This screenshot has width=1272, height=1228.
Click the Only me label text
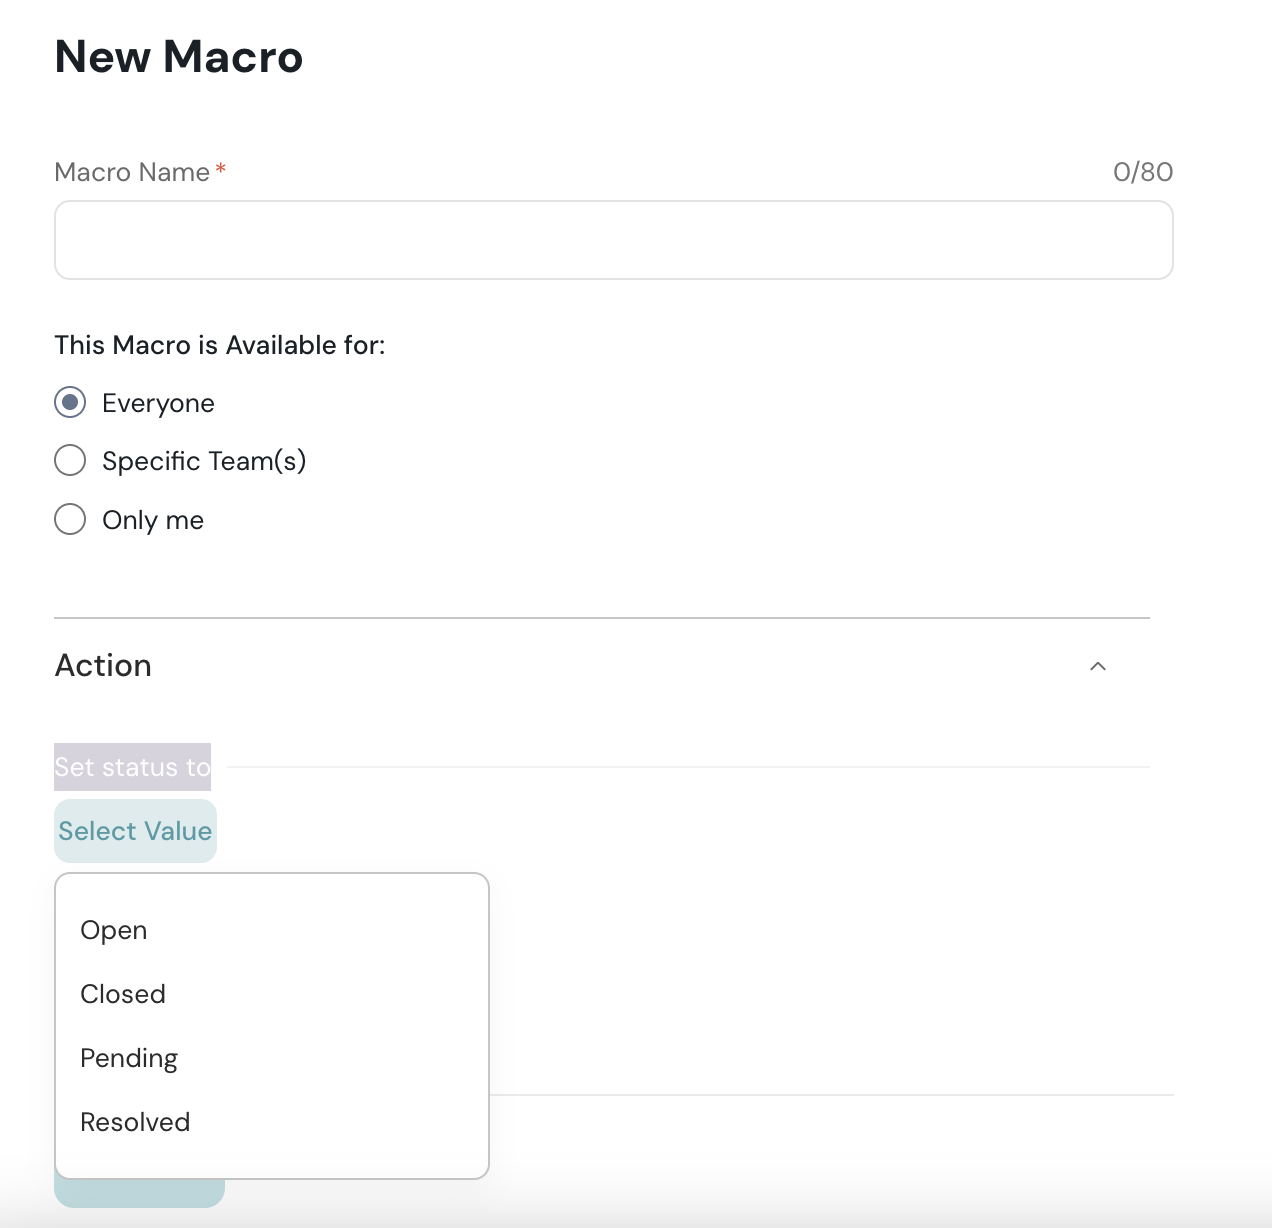[153, 520]
